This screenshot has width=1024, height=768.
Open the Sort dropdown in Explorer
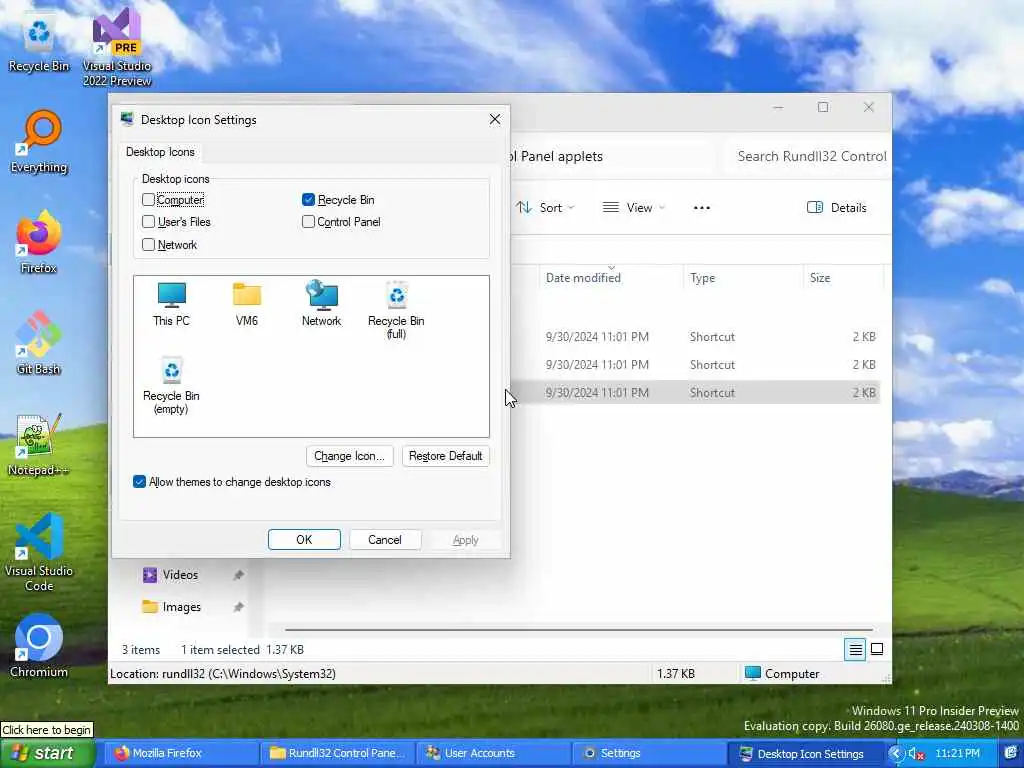pos(545,208)
